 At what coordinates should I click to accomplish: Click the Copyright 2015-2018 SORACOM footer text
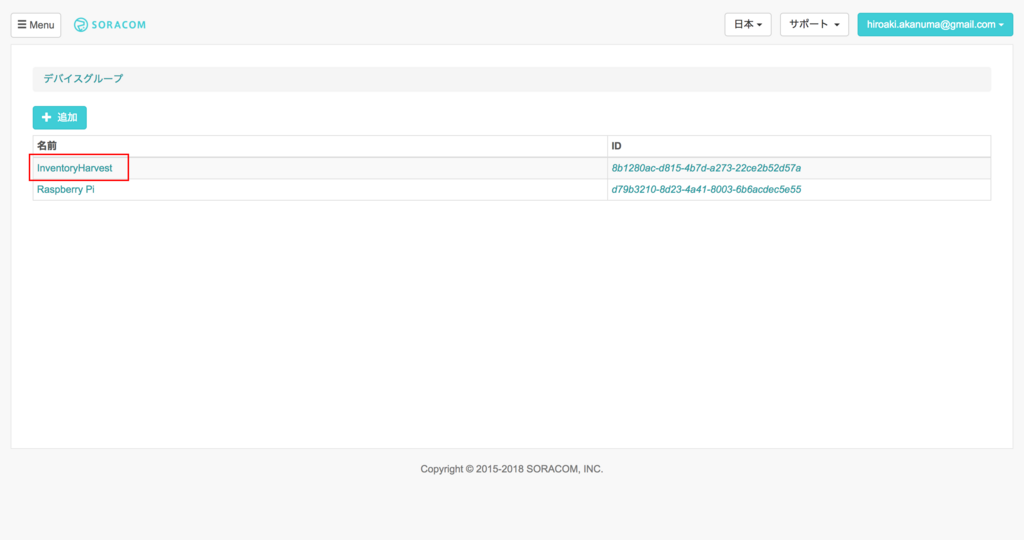[511, 469]
